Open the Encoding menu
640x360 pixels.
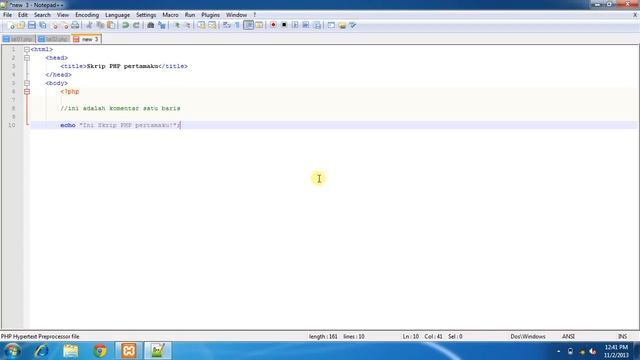(x=87, y=15)
